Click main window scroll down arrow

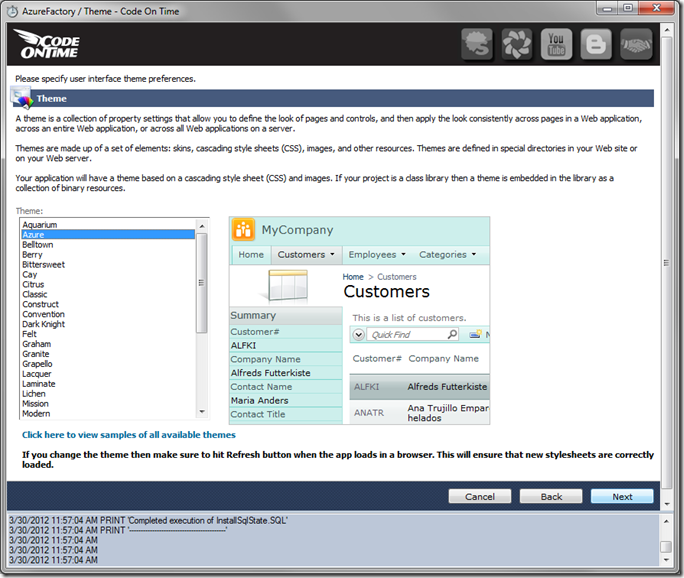pos(667,504)
